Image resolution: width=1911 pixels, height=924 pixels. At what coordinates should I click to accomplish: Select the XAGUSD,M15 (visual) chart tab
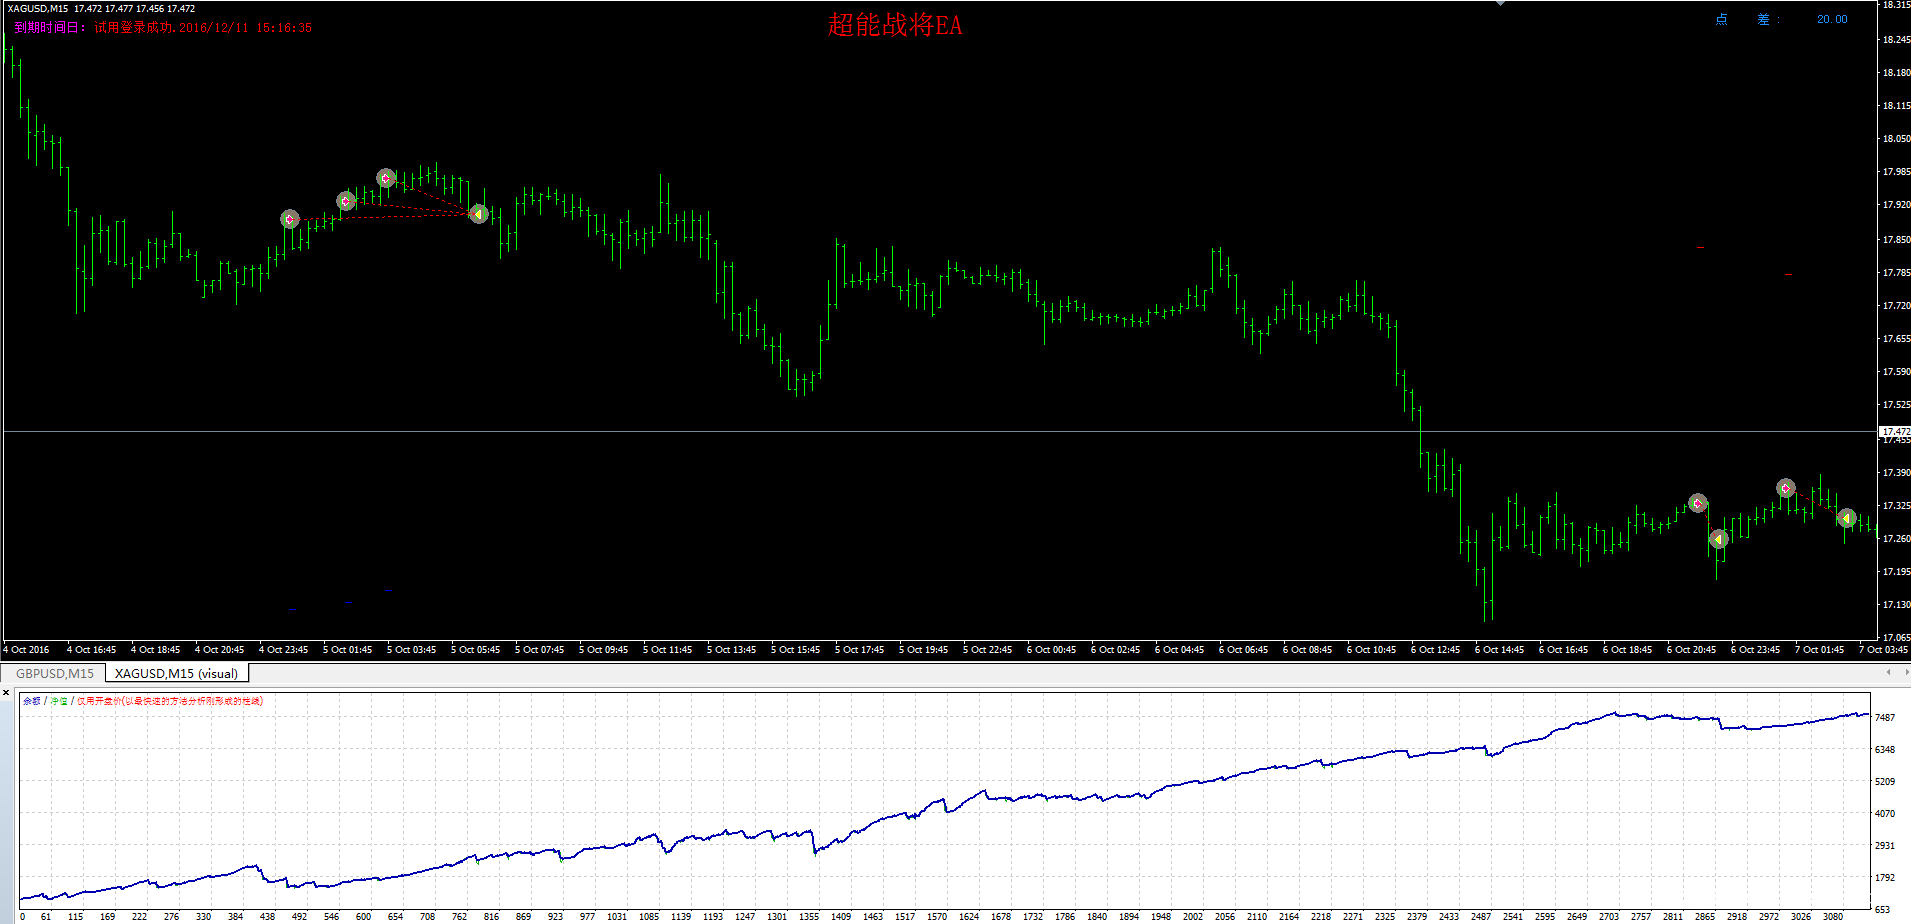click(x=176, y=673)
